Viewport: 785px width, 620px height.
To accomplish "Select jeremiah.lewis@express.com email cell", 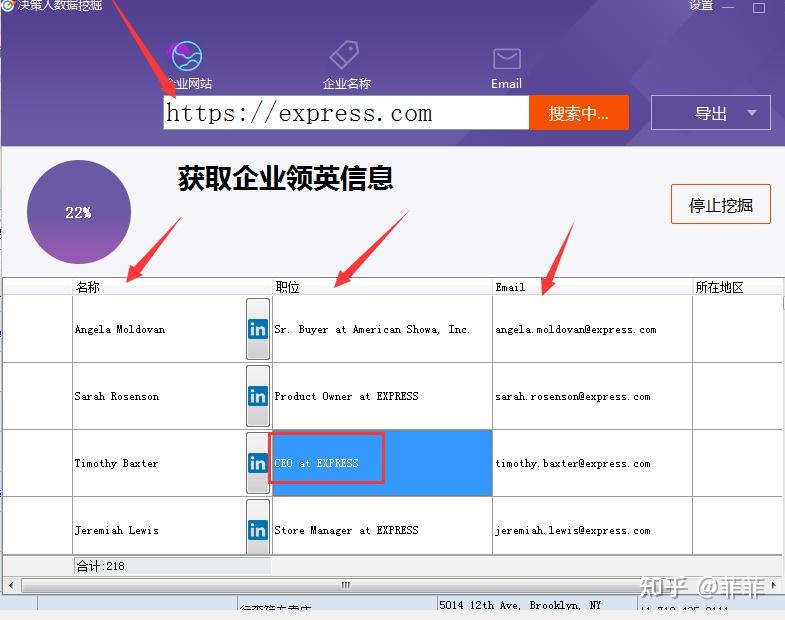I will click(x=593, y=526).
